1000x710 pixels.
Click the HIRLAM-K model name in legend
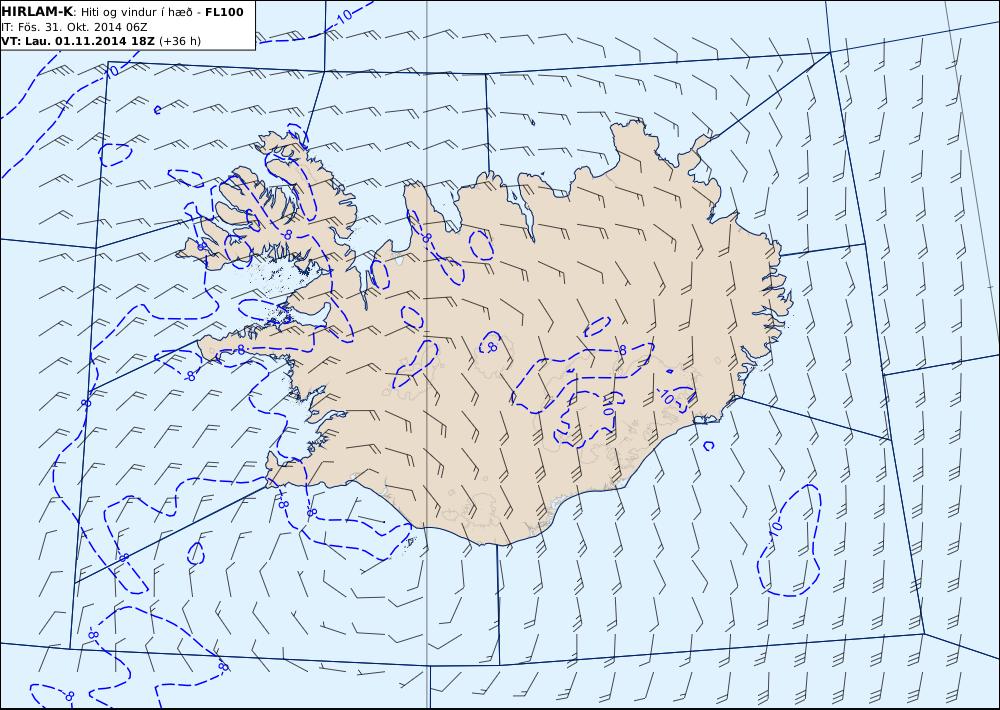38,12
